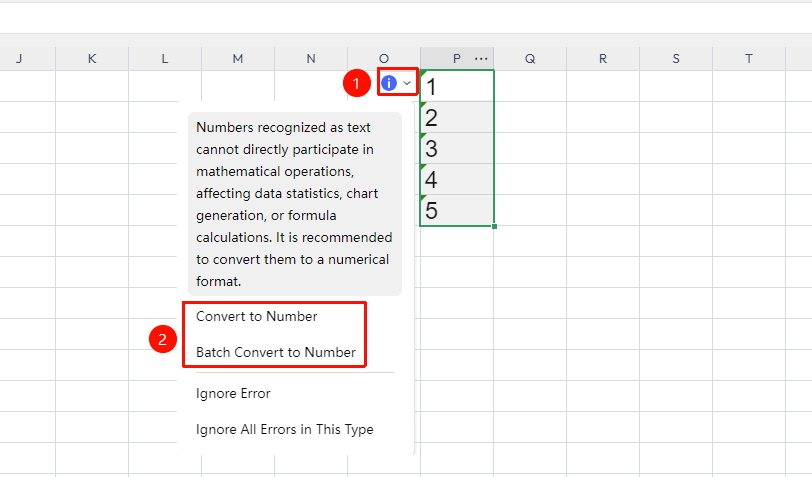Select column Q header
The width and height of the screenshot is (812, 477).
(x=530, y=59)
